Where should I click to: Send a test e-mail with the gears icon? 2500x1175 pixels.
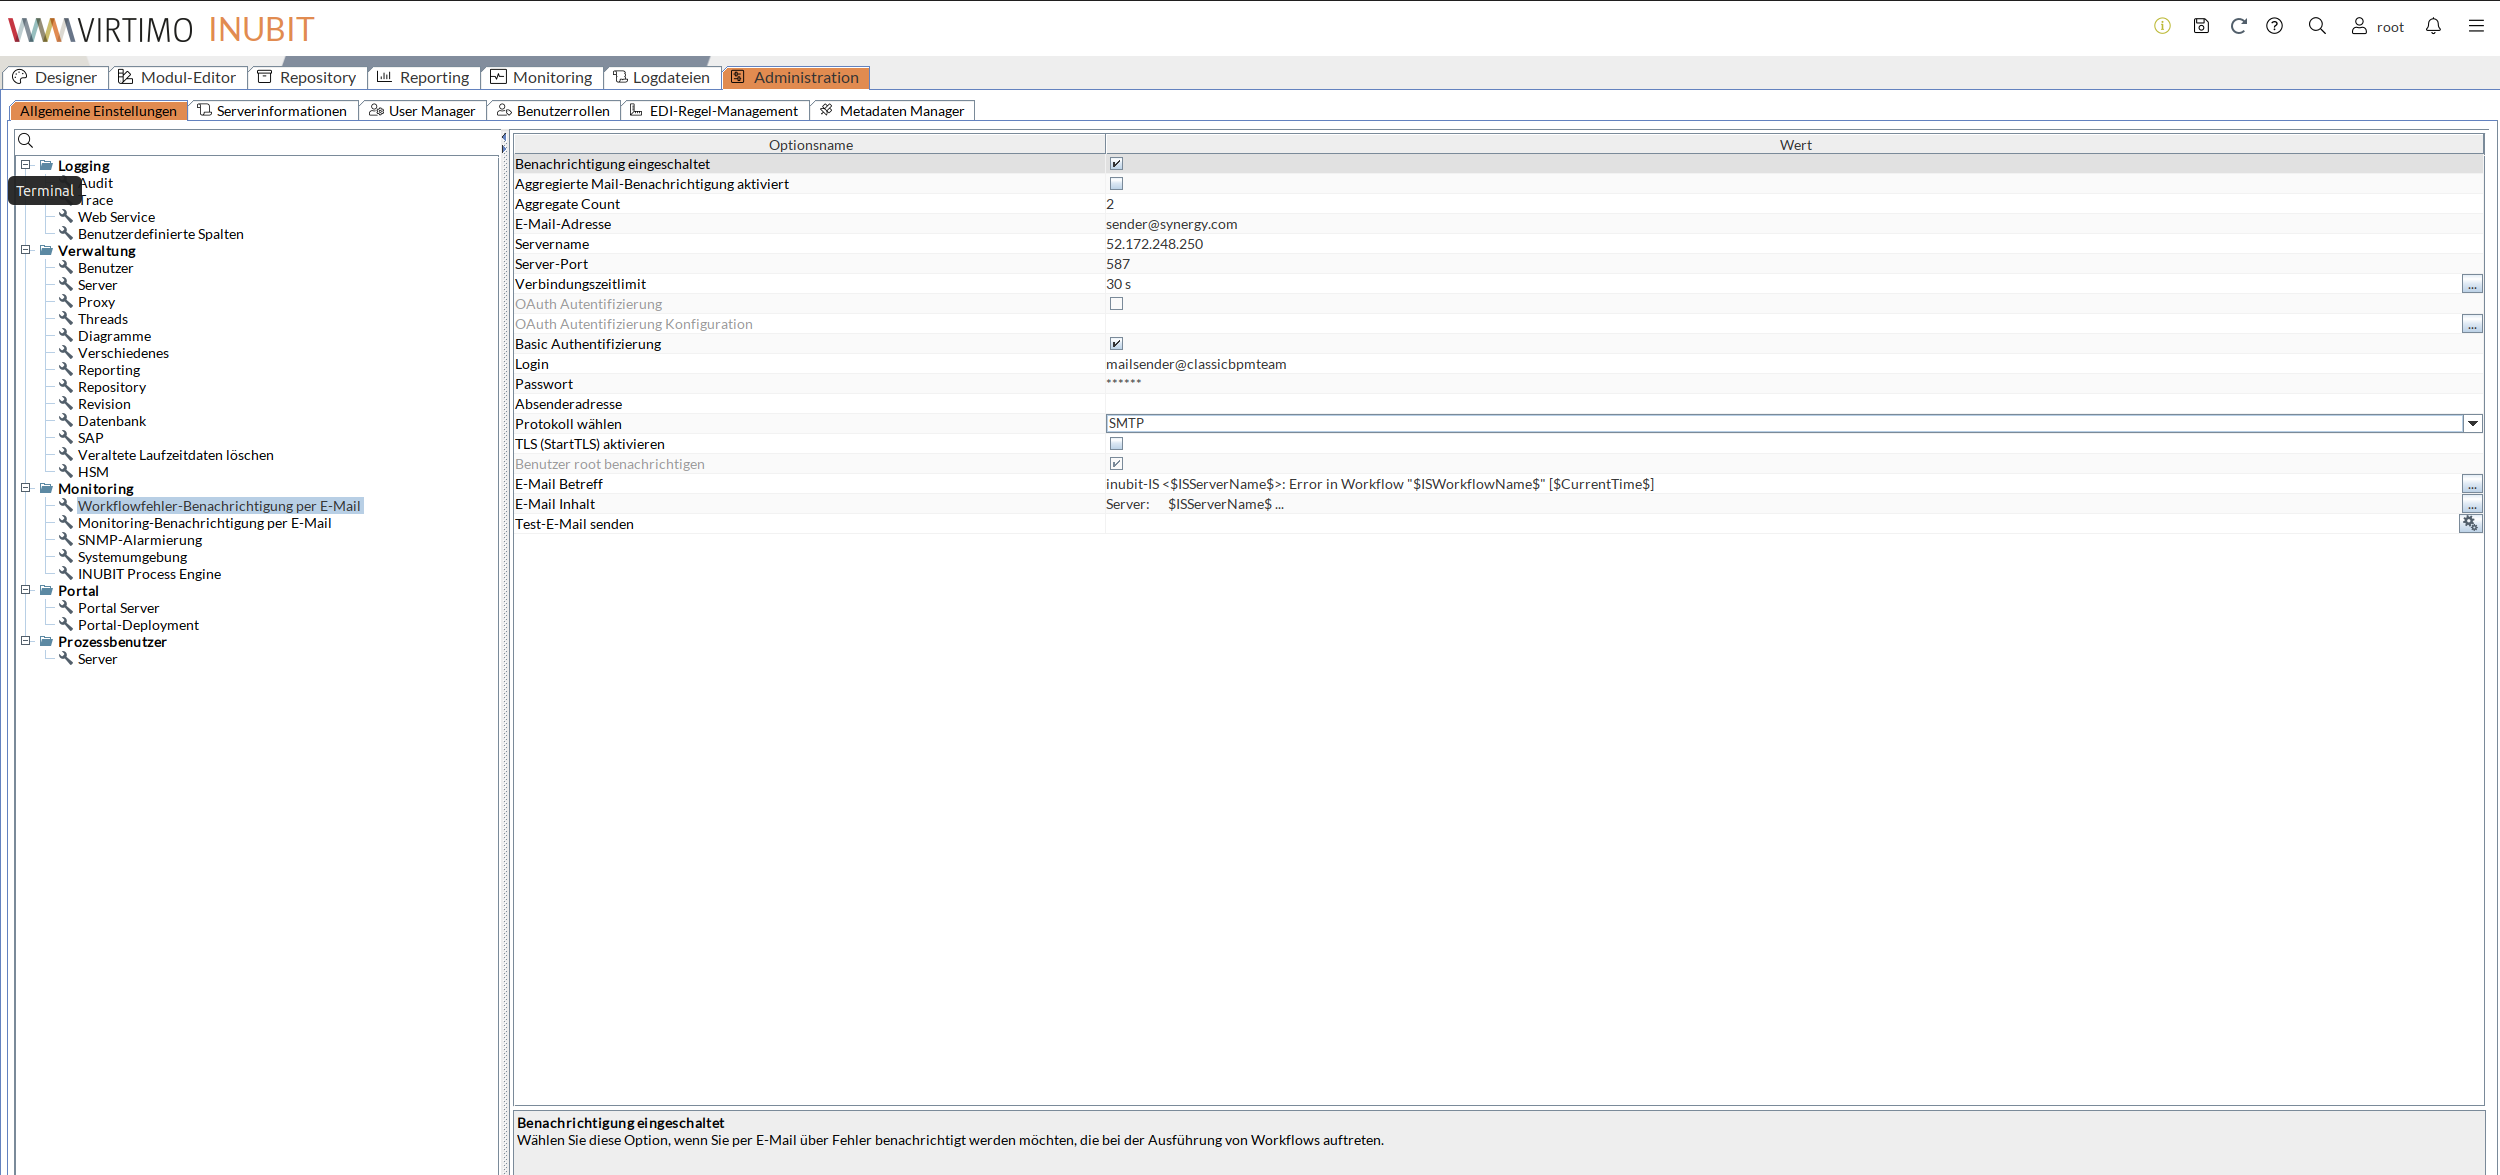pos(2471,523)
